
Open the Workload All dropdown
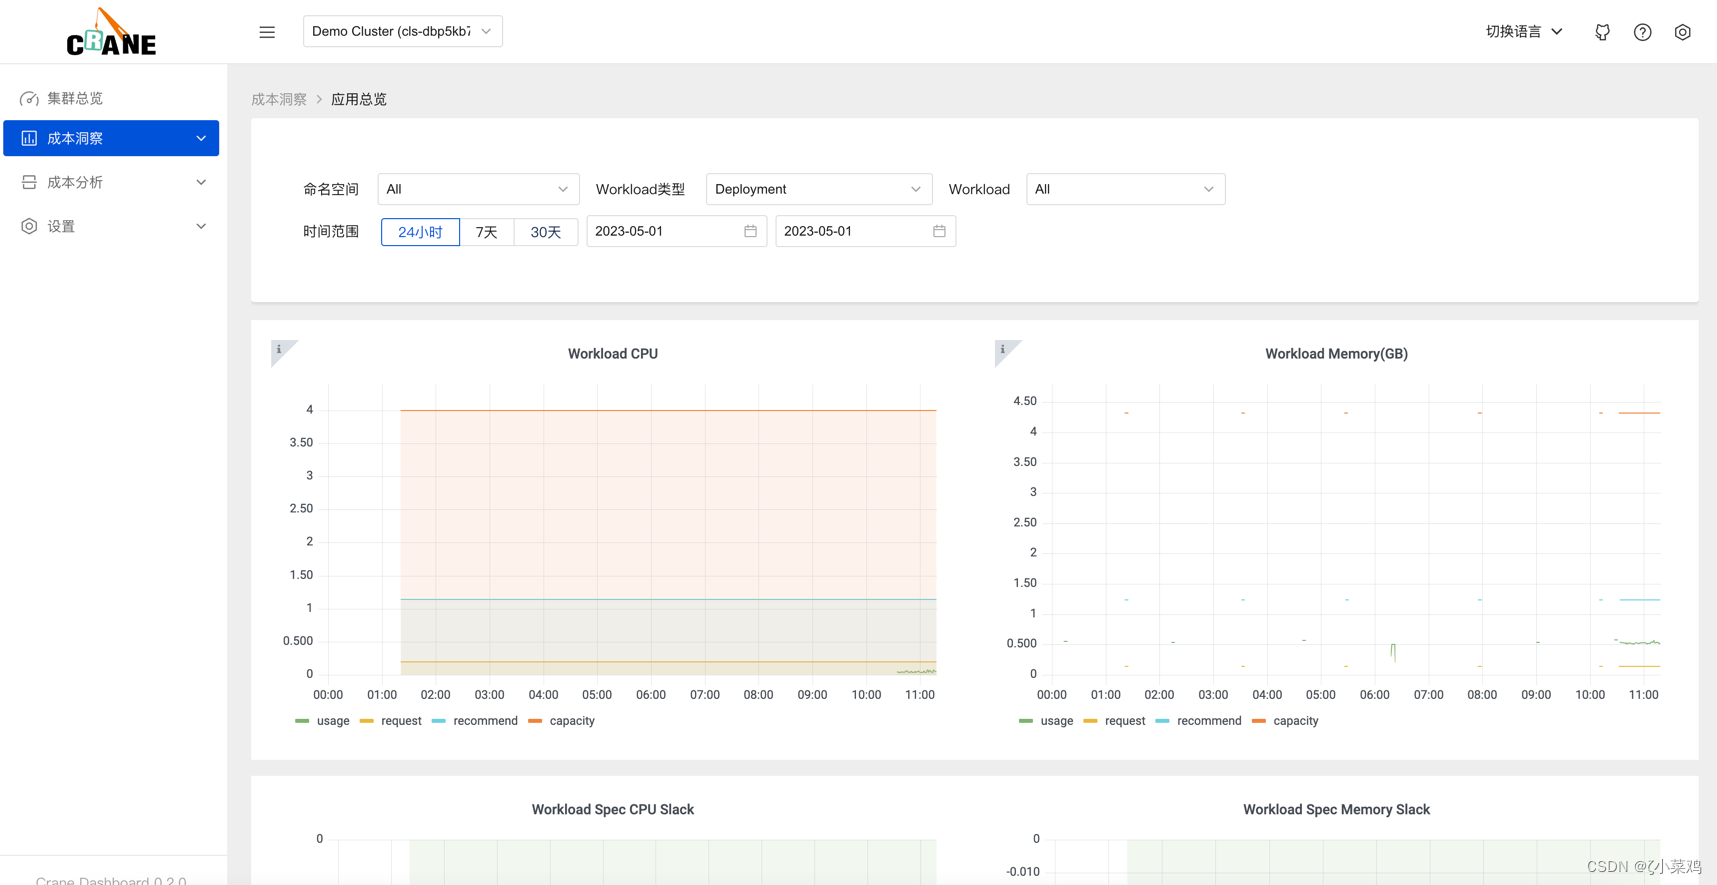1125,189
